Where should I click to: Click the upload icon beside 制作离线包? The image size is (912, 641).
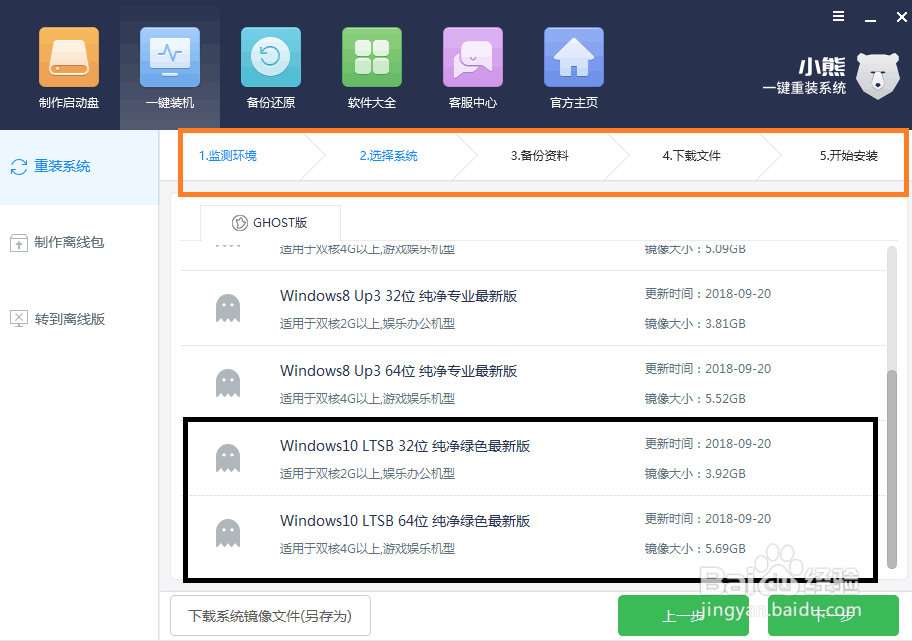tap(19, 243)
